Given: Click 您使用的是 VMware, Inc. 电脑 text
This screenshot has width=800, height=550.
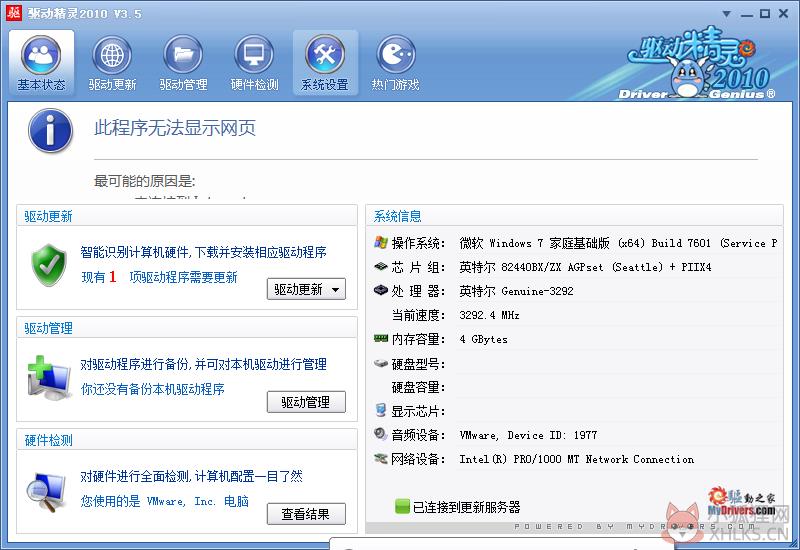Looking at the screenshot, I should click(x=164, y=501).
